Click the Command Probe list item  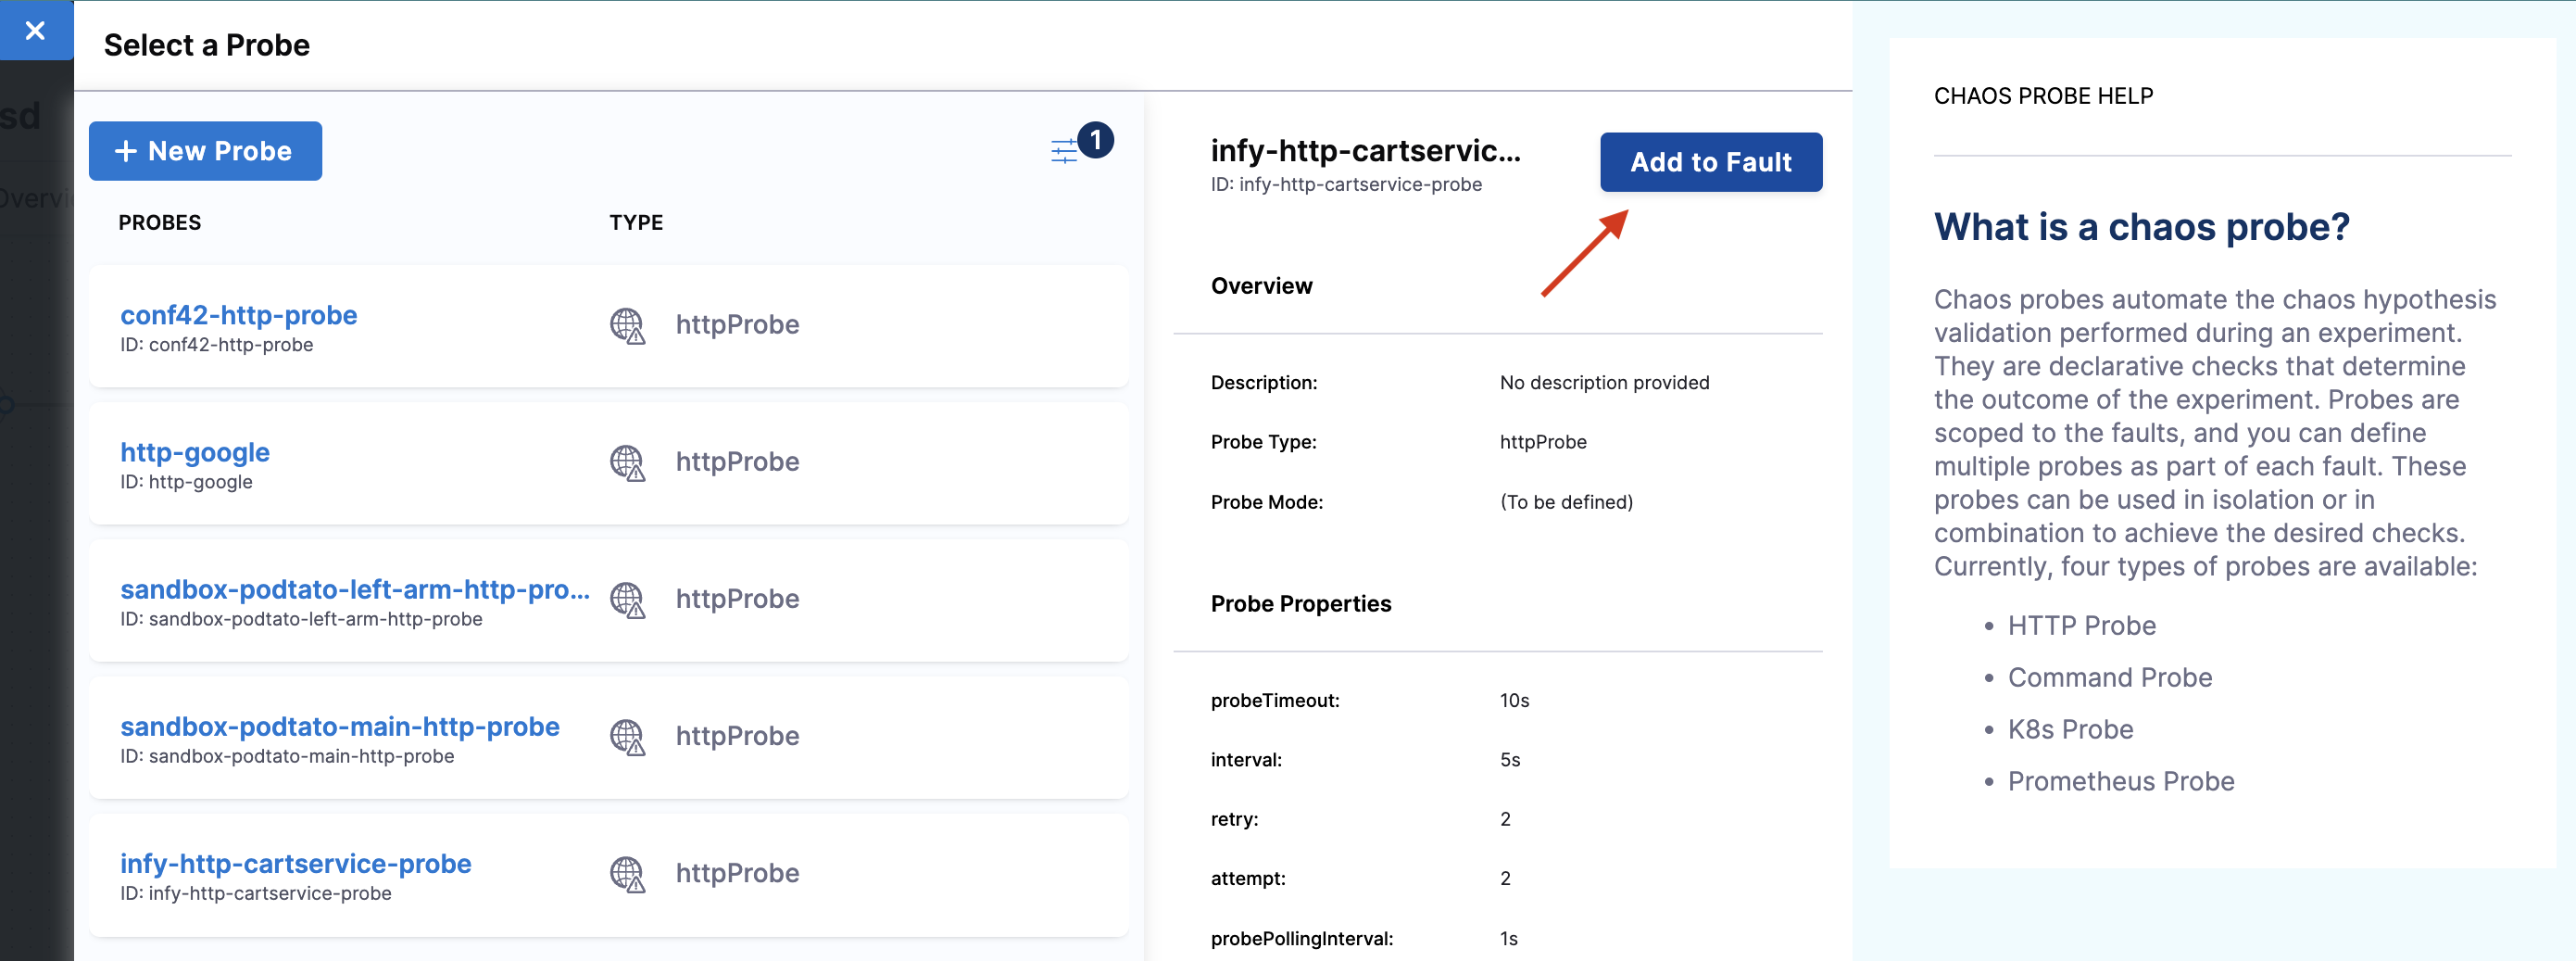coord(2109,678)
